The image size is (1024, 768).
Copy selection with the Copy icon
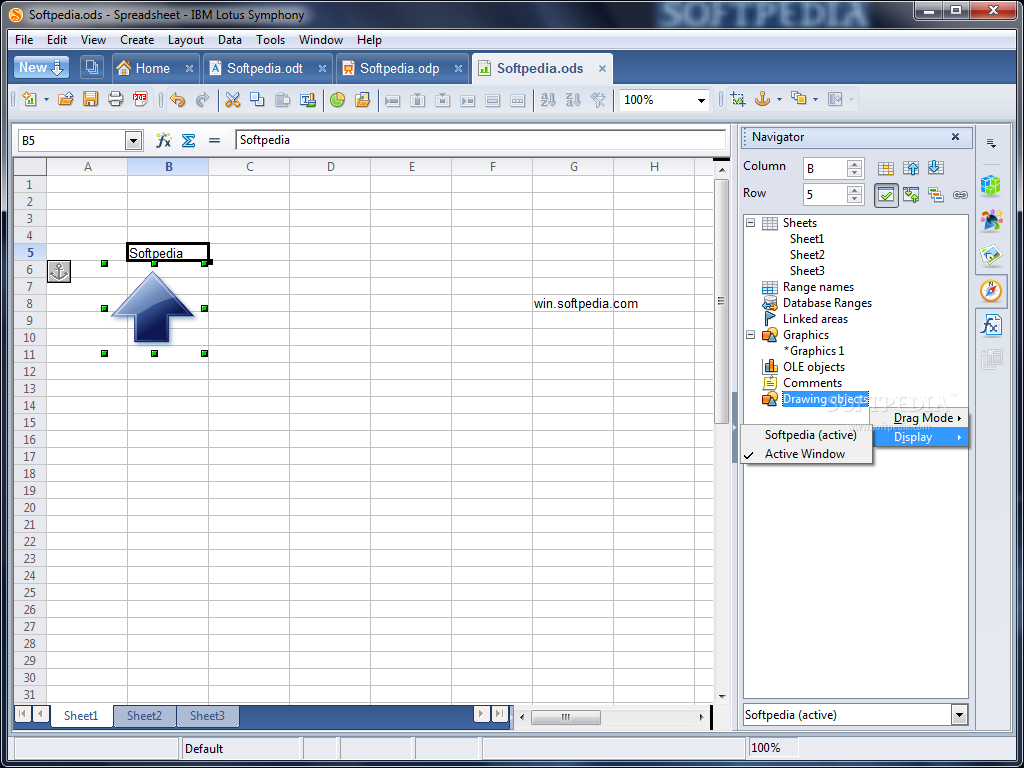coord(257,99)
